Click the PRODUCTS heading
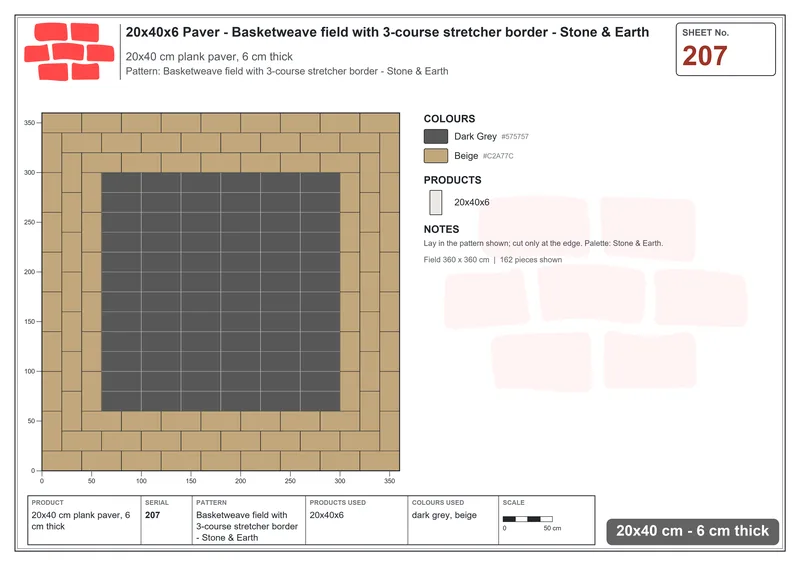The width and height of the screenshot is (800, 566). point(453,180)
